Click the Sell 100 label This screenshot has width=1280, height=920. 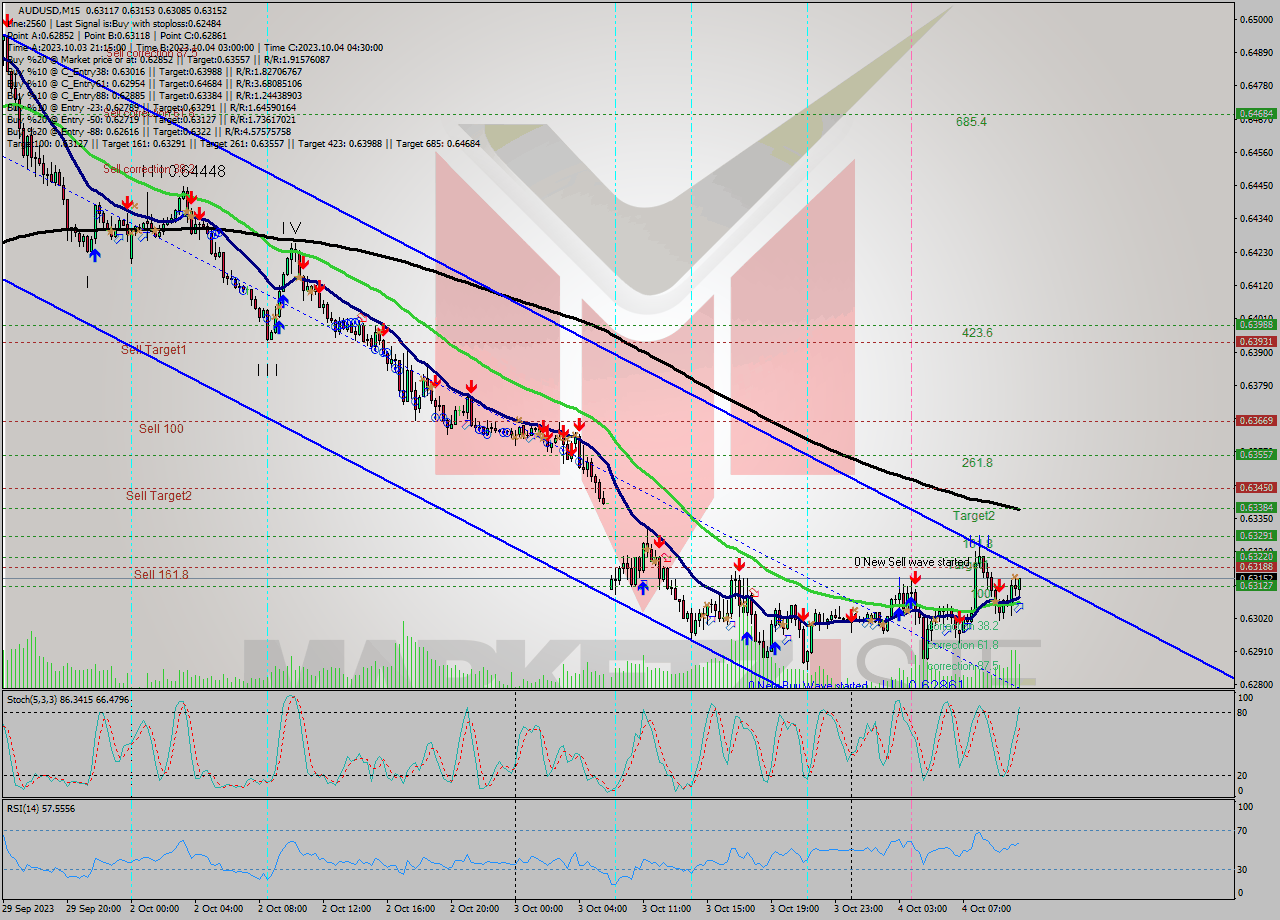(161, 429)
